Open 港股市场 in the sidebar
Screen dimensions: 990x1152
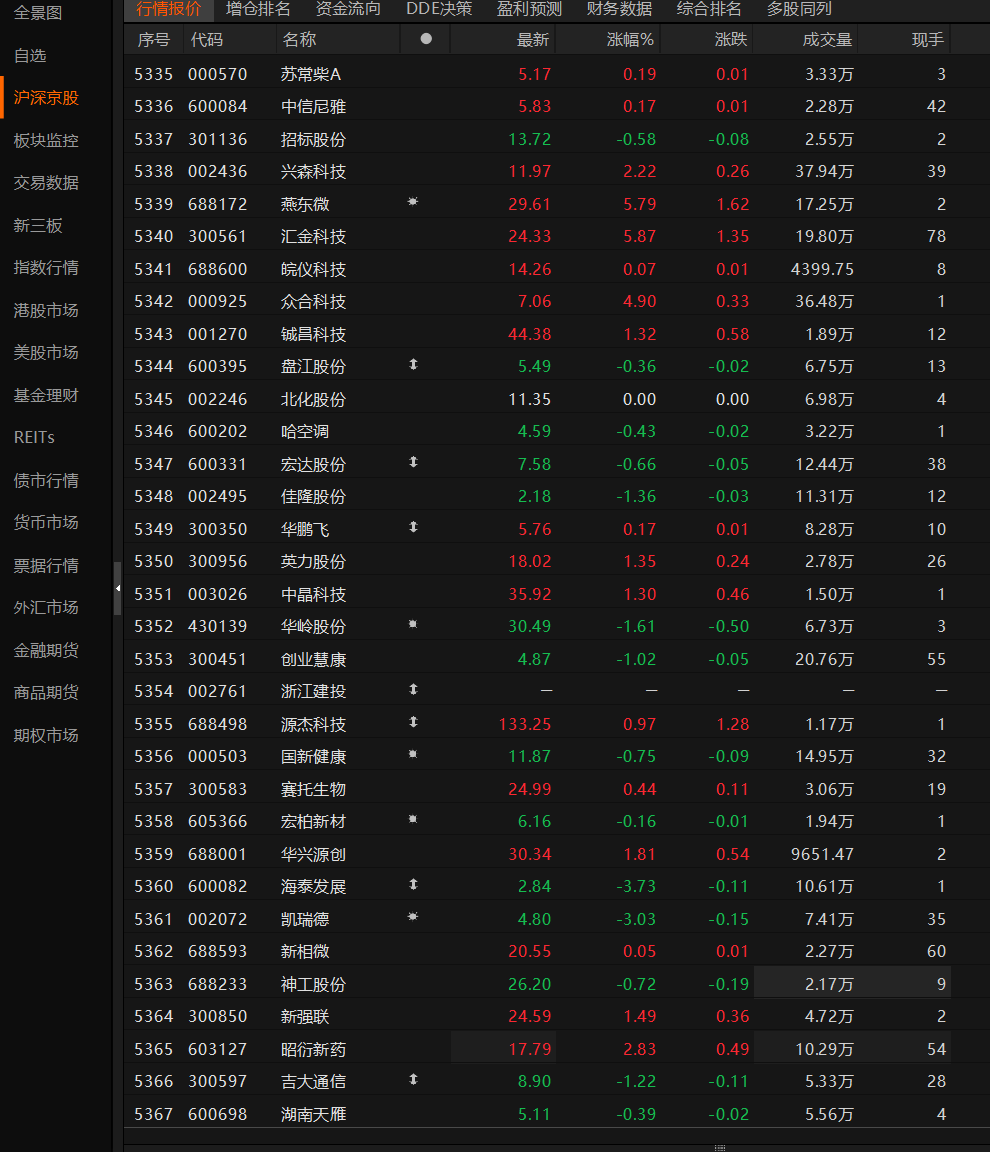click(x=46, y=310)
